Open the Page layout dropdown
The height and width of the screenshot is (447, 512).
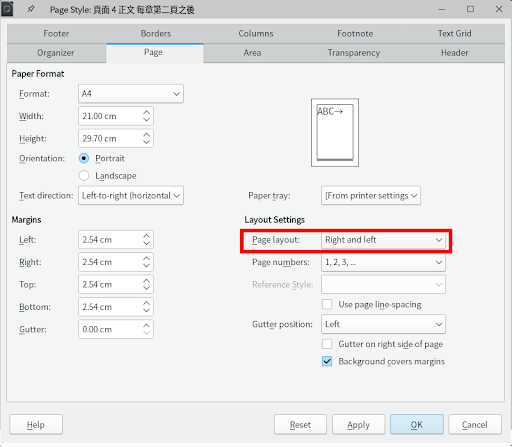click(x=383, y=240)
